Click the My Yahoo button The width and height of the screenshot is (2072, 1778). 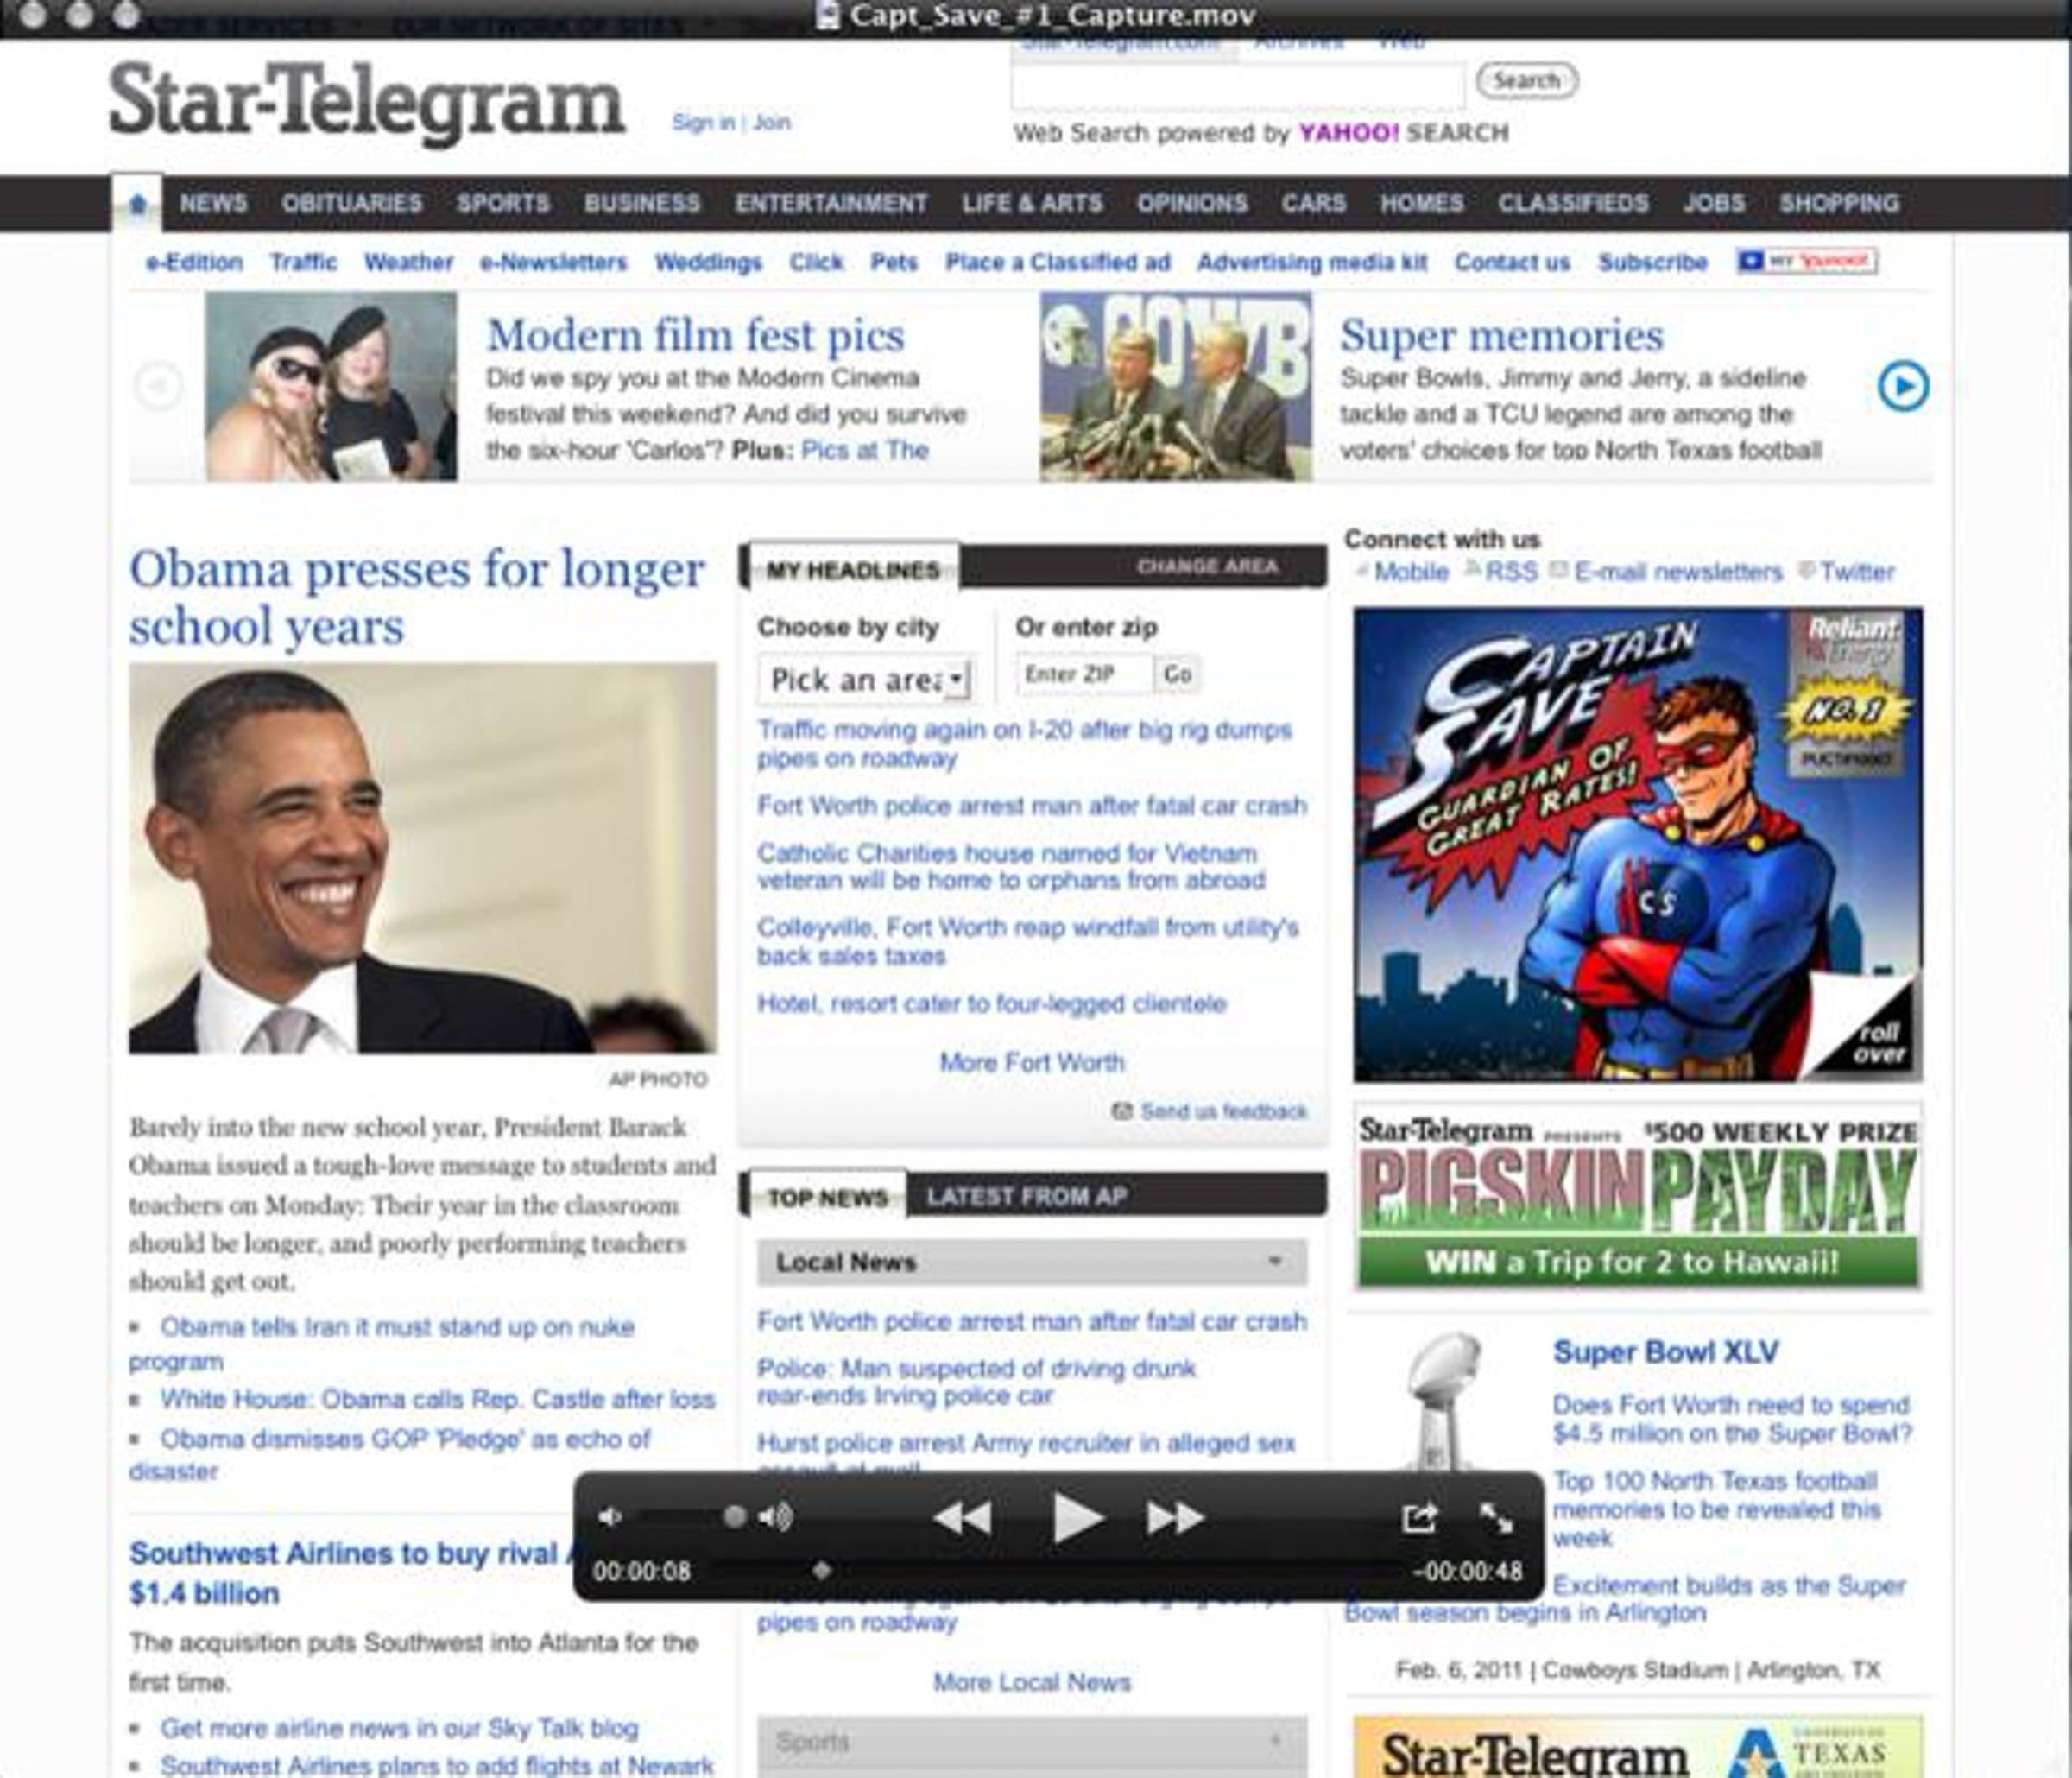[1807, 261]
